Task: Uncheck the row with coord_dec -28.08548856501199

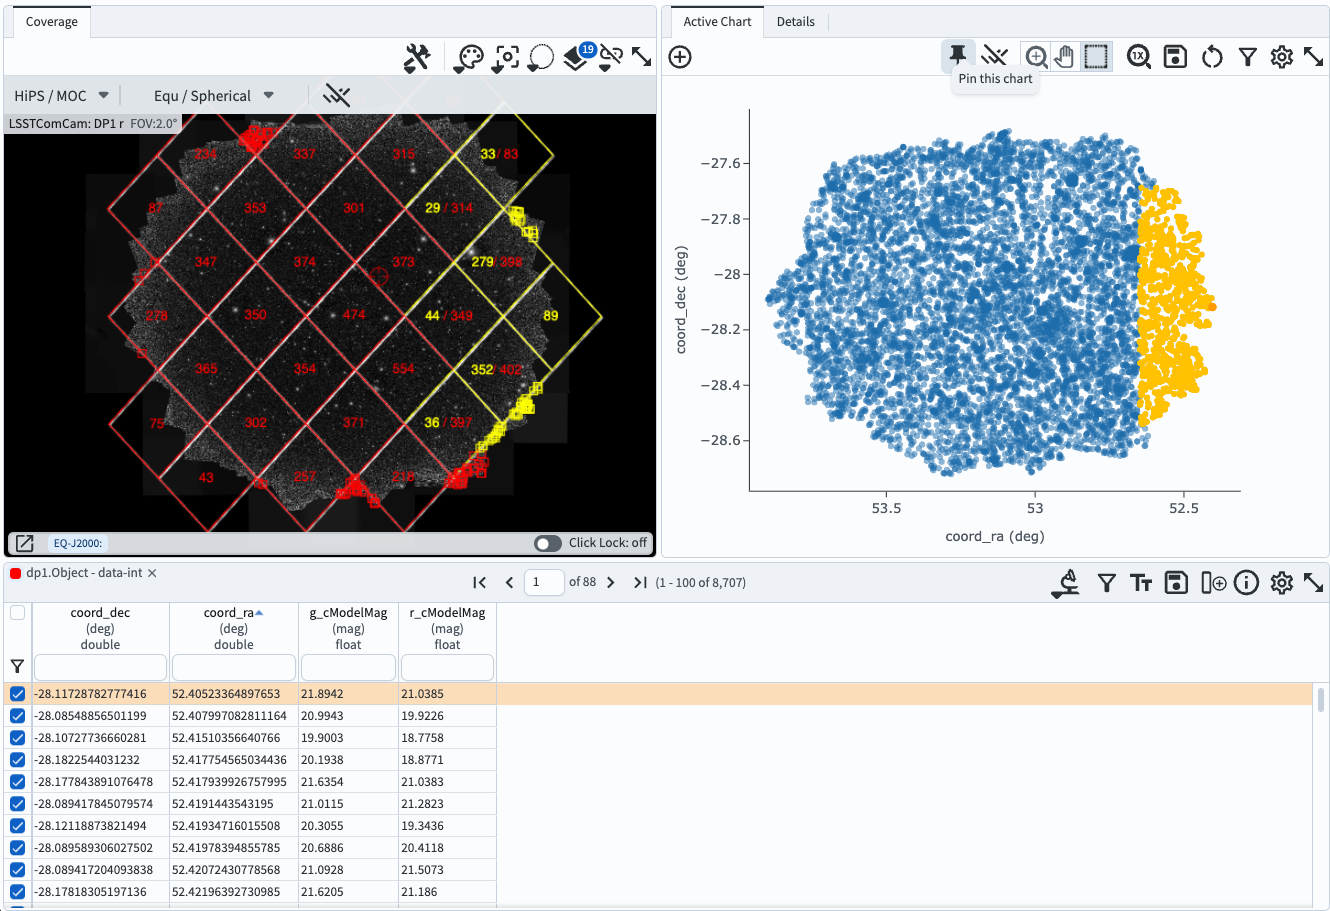Action: point(17,716)
